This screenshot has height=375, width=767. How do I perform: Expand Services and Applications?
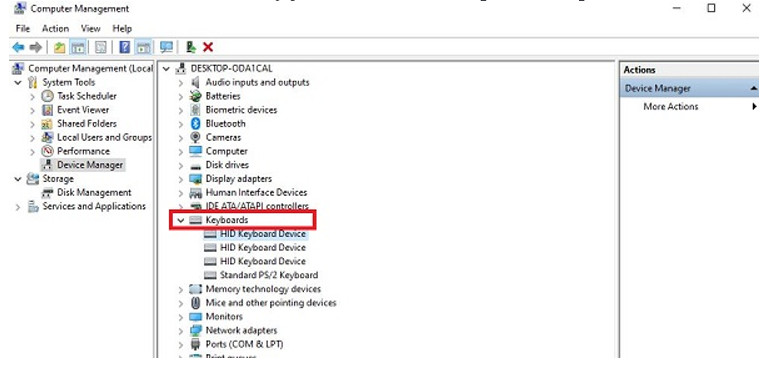coord(19,207)
